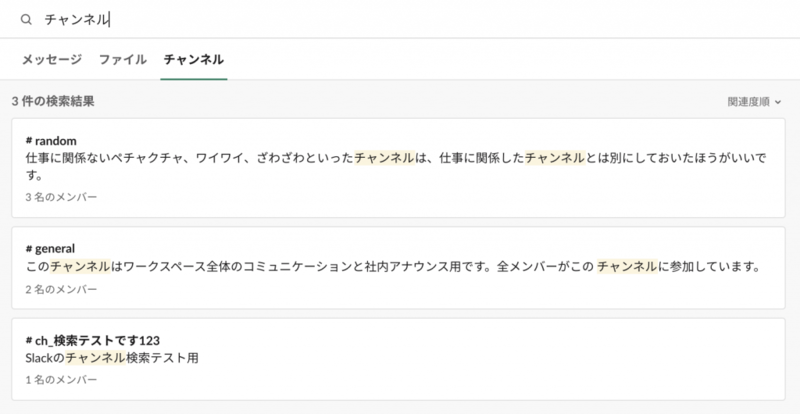Click the random channel description text
The width and height of the screenshot is (800, 414).
[396, 166]
